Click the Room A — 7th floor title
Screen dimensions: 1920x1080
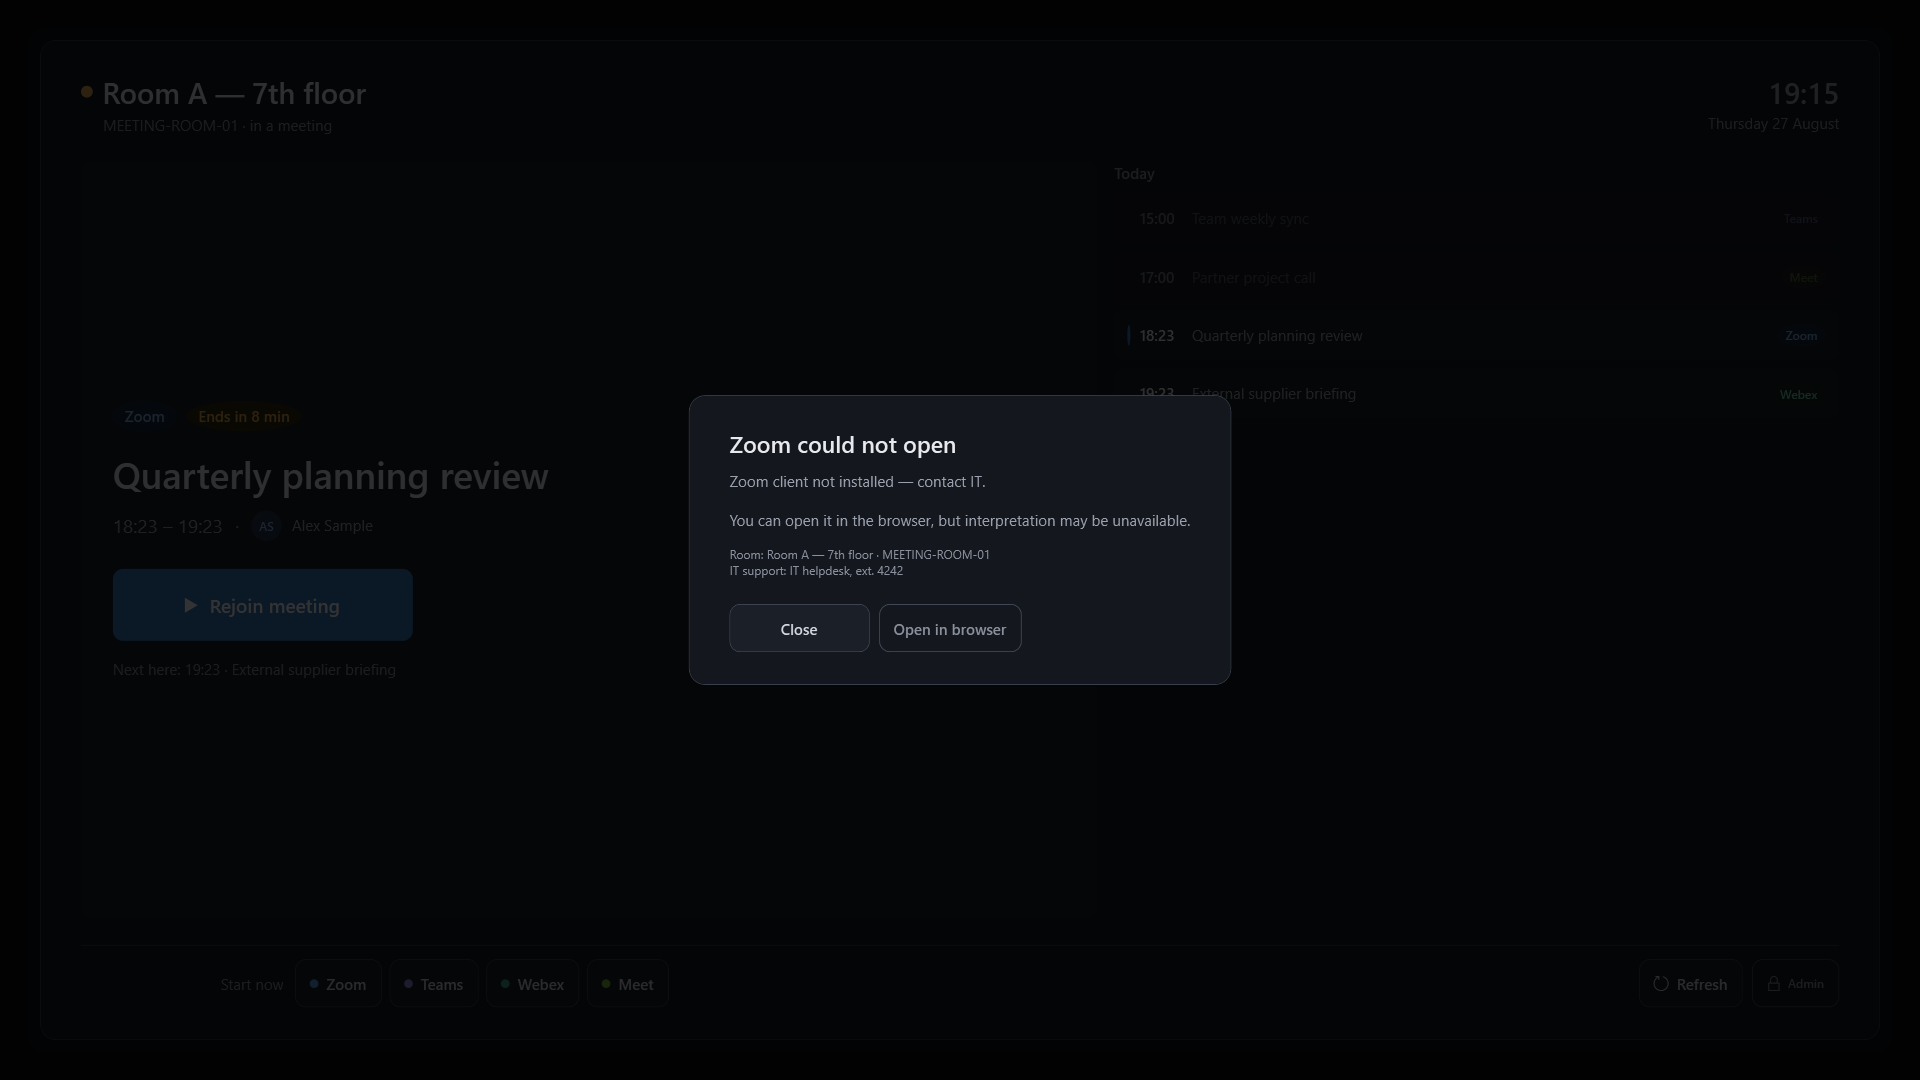pyautogui.click(x=234, y=94)
